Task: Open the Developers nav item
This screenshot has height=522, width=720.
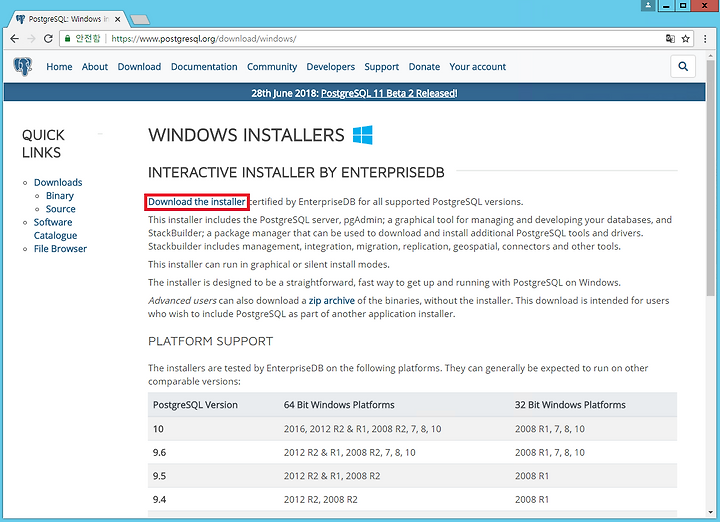Action: tap(331, 67)
